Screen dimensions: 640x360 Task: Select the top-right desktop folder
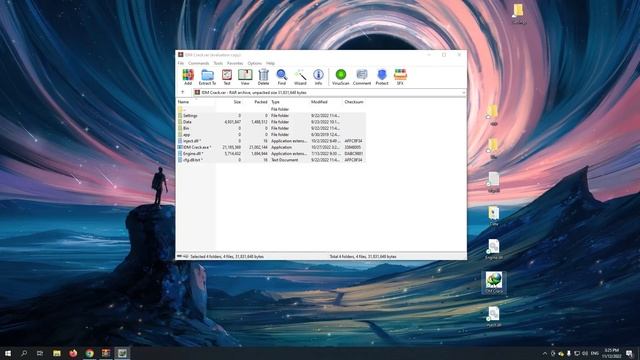tap(518, 14)
